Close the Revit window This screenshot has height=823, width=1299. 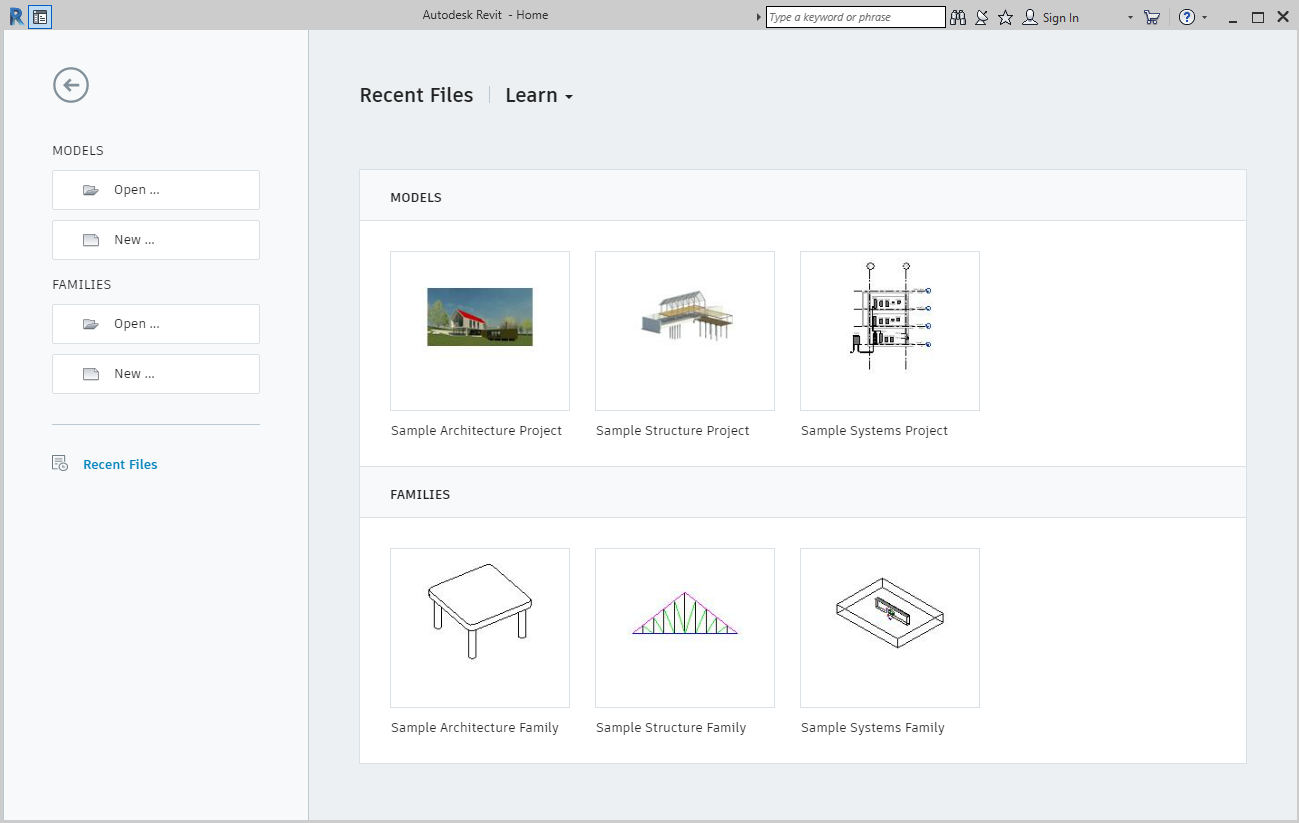(1283, 17)
